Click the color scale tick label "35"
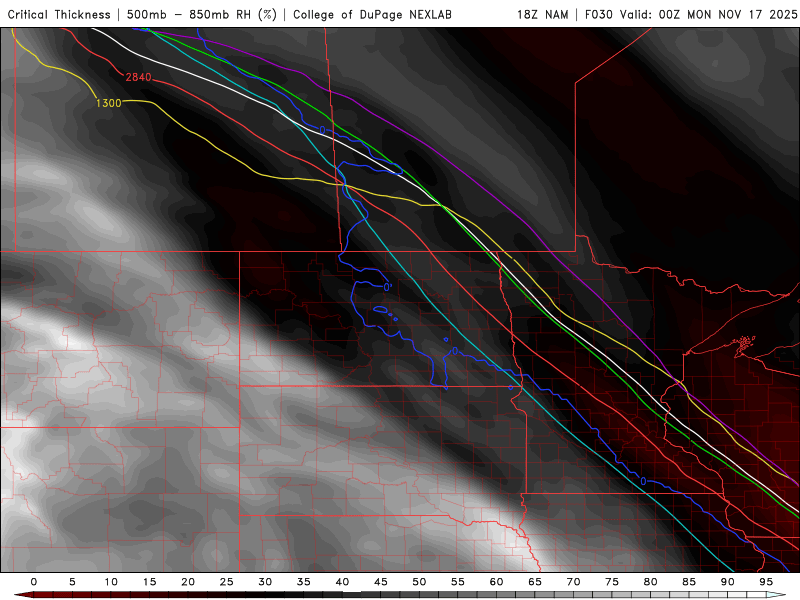Screen dimensions: 800x600 point(304,582)
